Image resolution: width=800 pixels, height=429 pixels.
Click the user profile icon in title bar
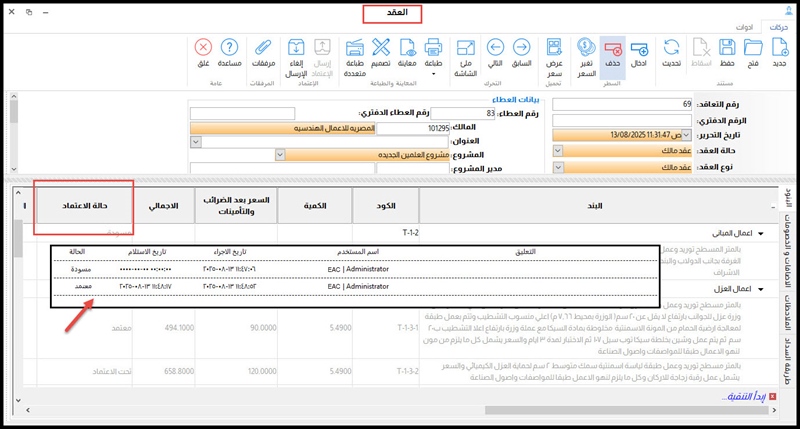click(789, 11)
